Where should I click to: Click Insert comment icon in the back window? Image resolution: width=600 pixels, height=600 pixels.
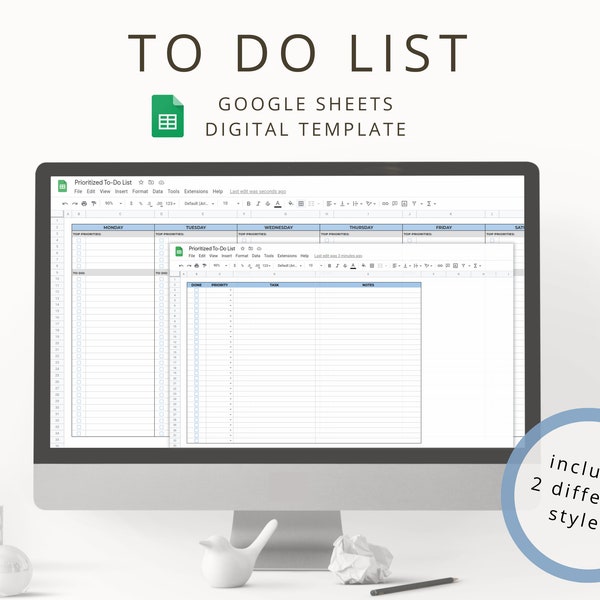coord(395,204)
